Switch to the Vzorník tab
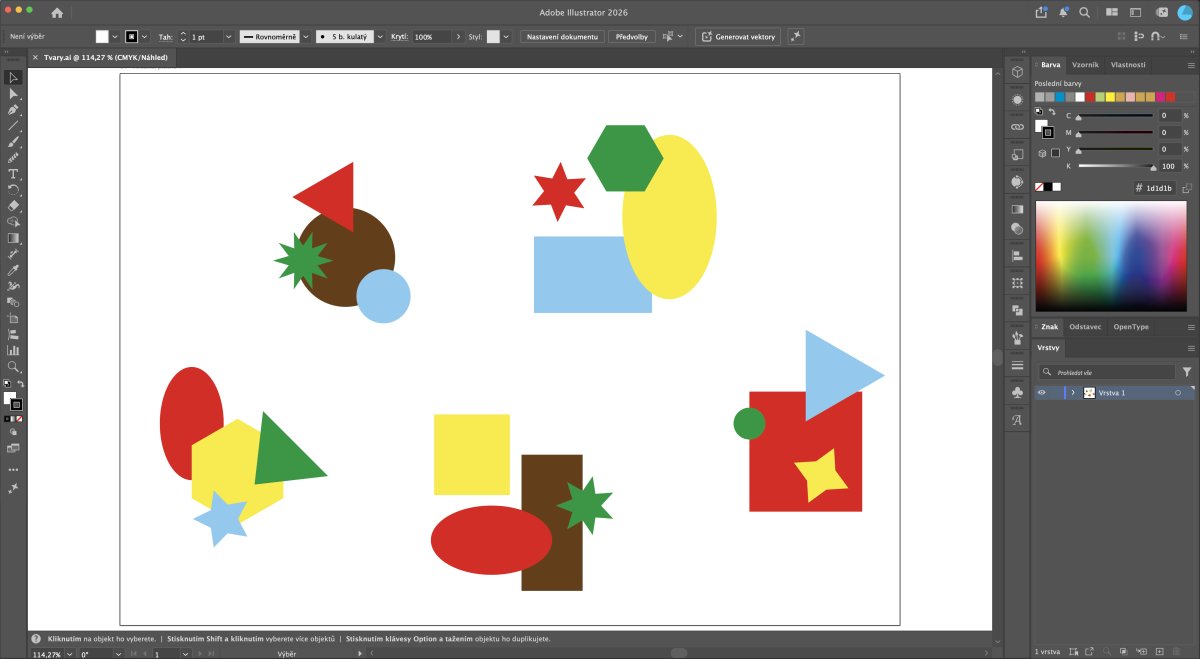The width and height of the screenshot is (1200, 659). click(x=1085, y=64)
